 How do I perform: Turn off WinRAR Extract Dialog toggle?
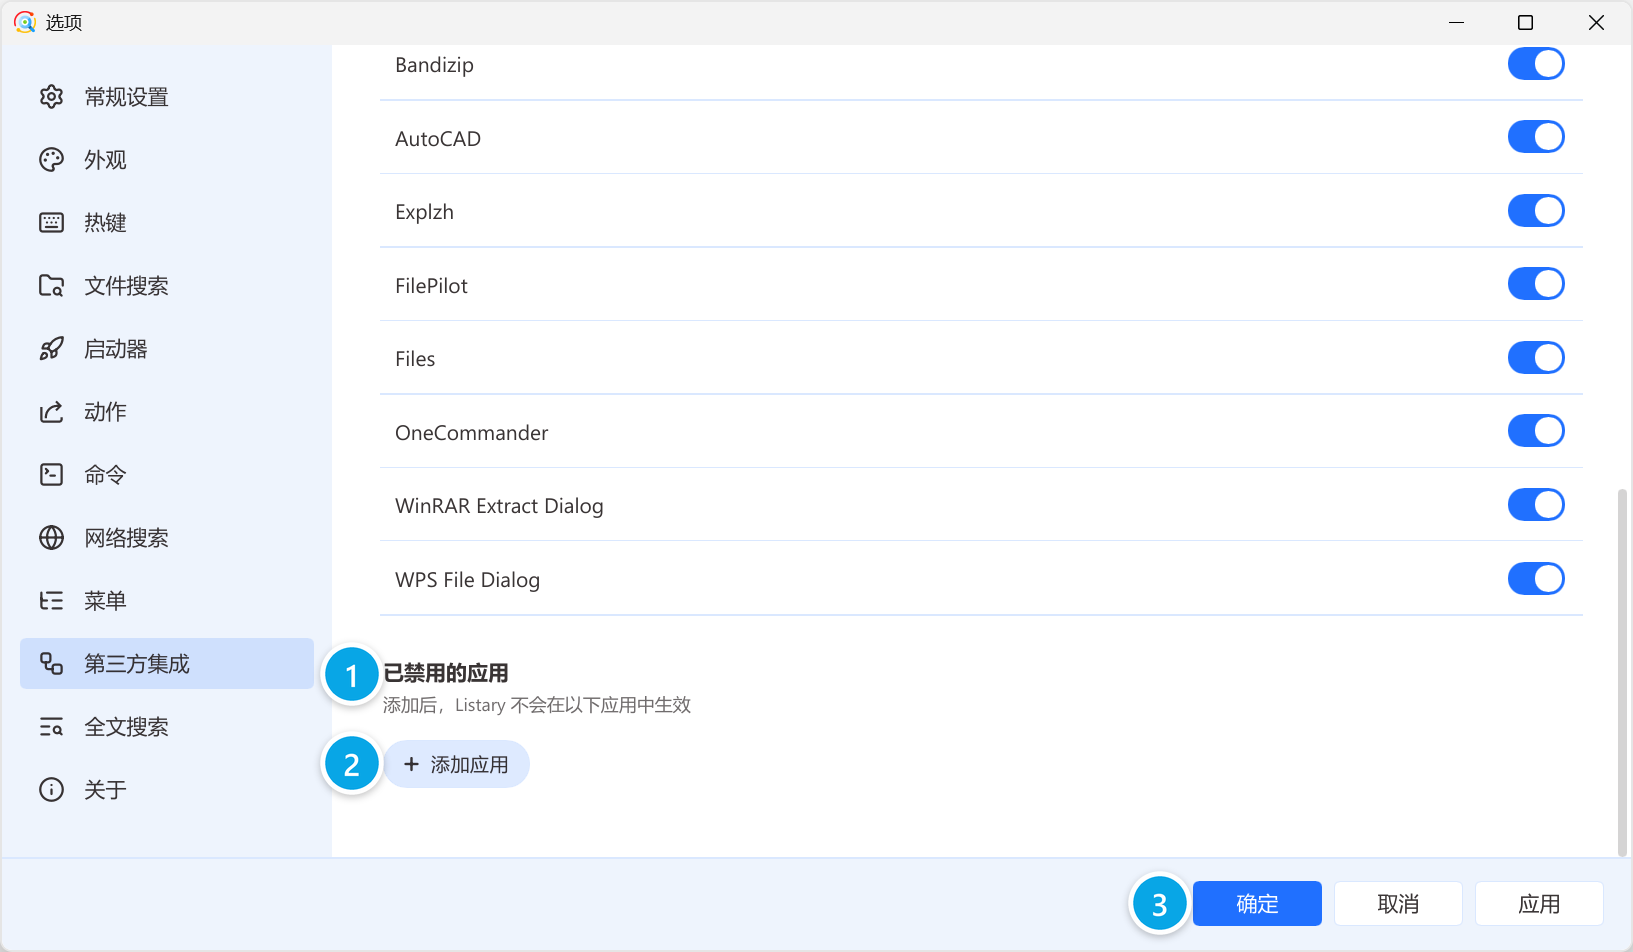1536,505
